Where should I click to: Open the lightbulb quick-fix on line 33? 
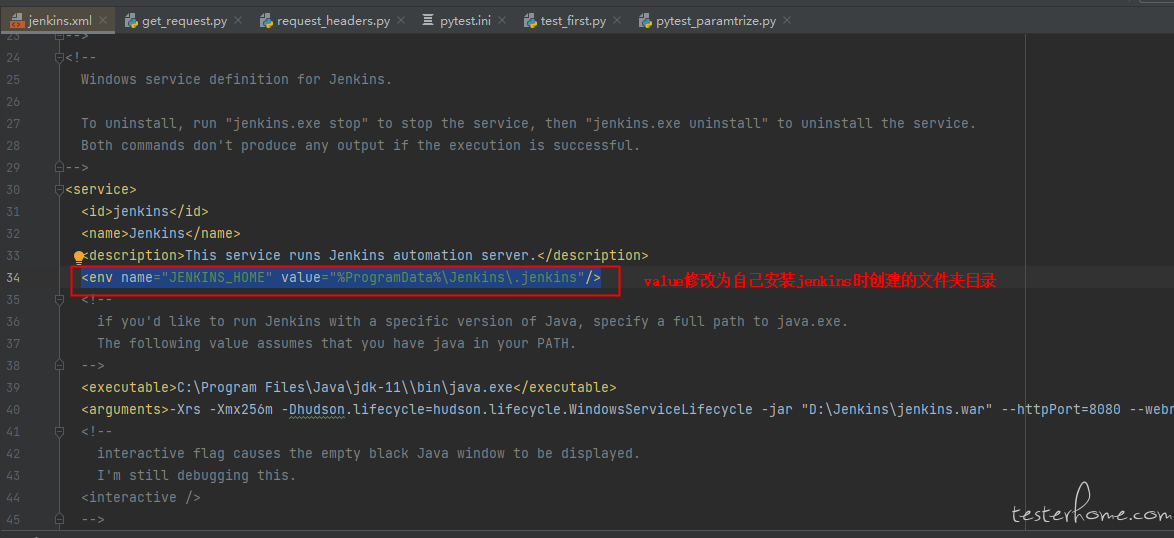(79, 256)
